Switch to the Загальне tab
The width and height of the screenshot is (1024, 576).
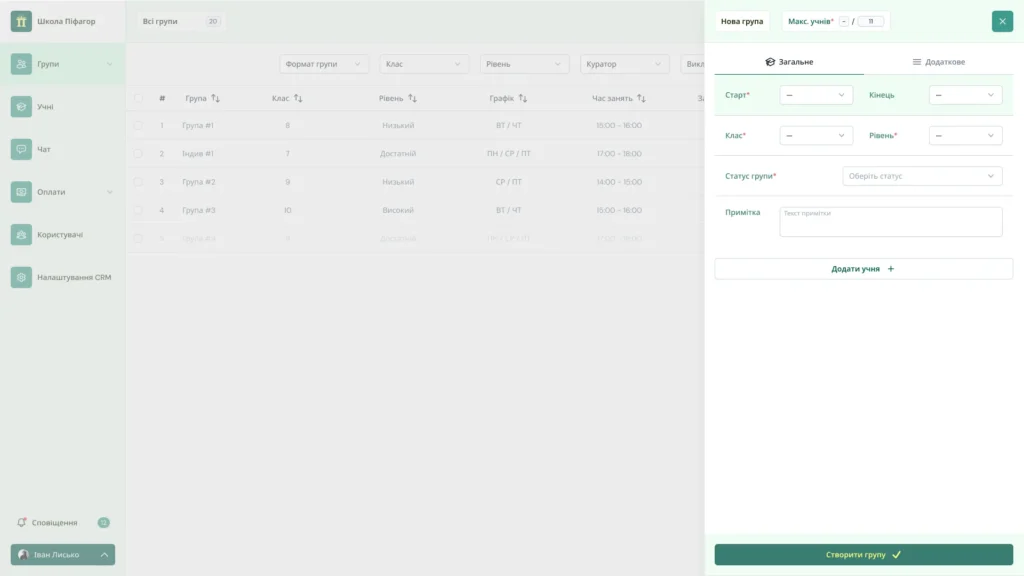point(789,62)
